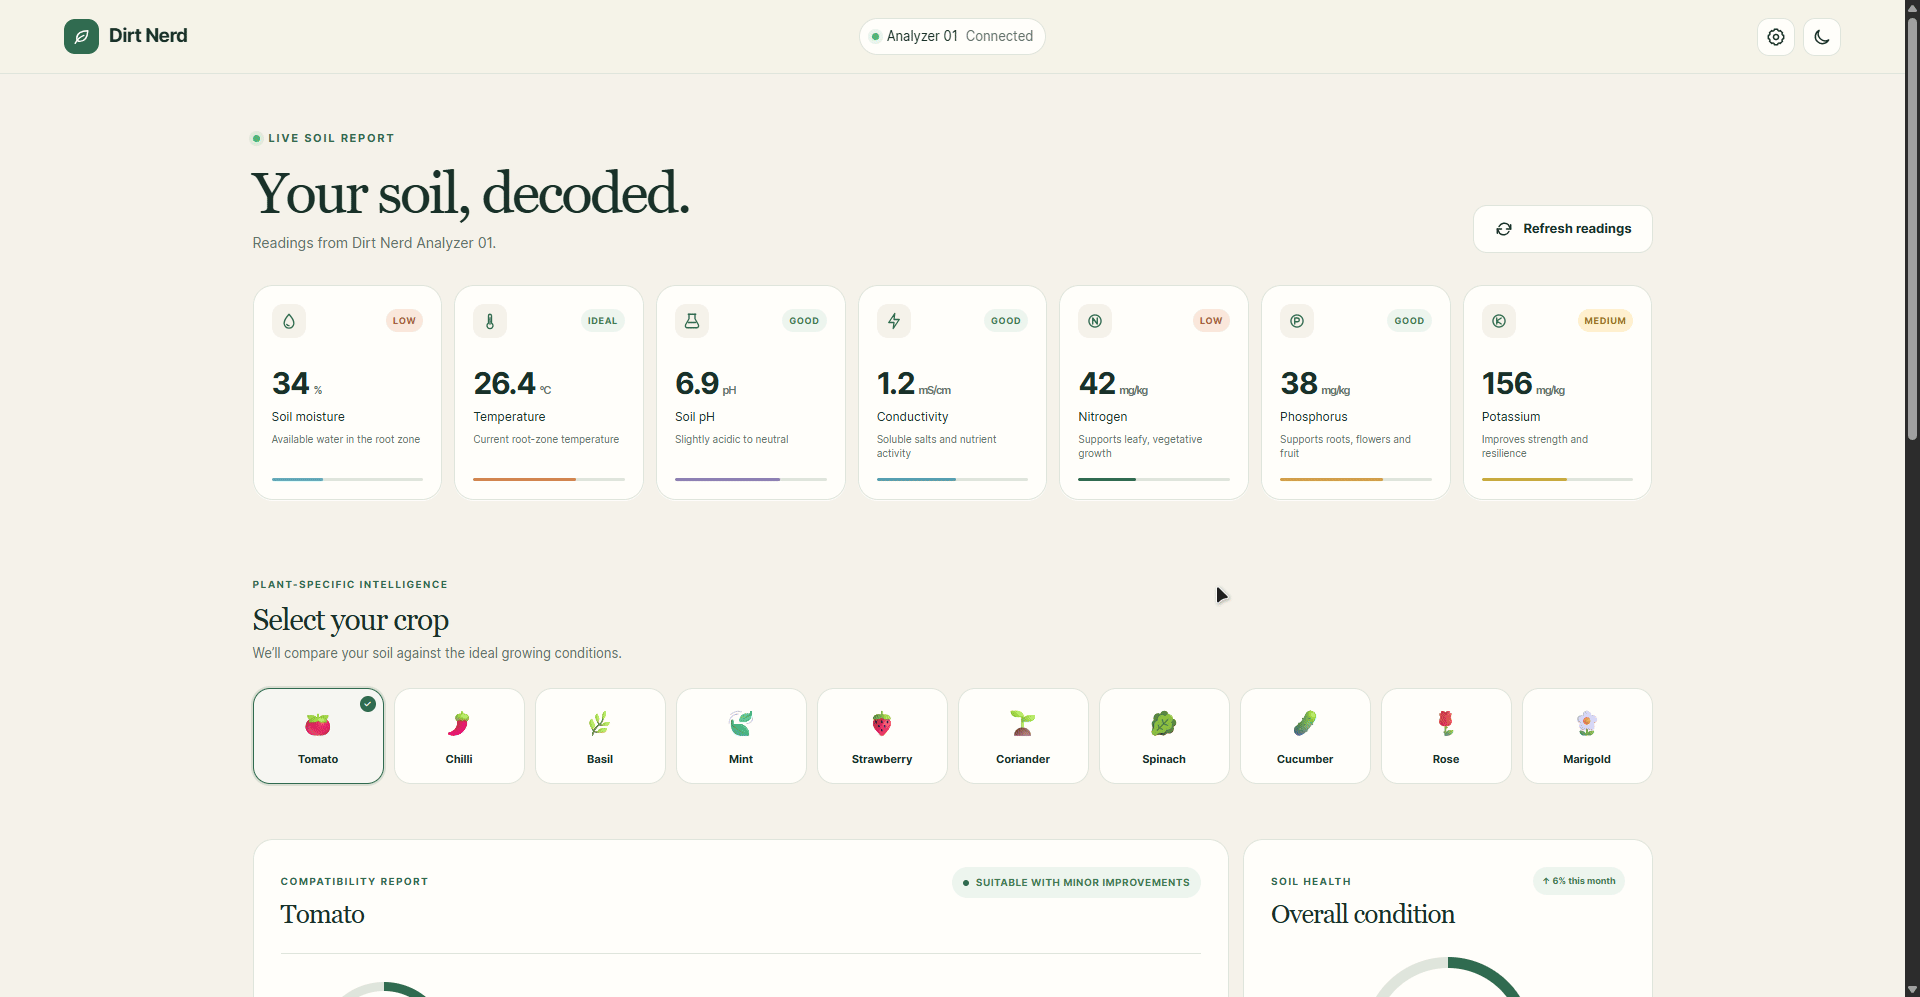Click the GOOD badge on Soil pH card
1920x997 pixels.
coord(804,321)
